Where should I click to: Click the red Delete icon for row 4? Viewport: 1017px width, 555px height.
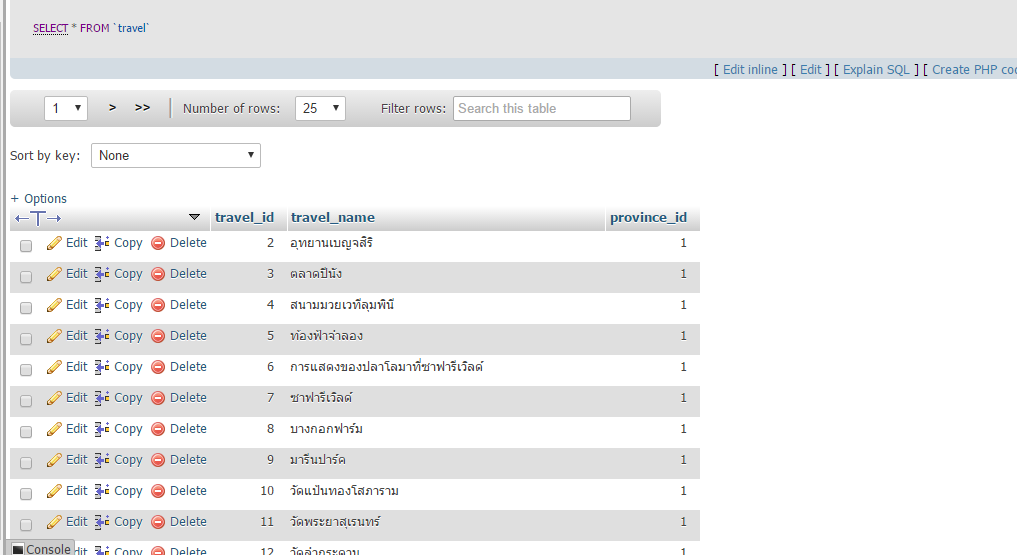(158, 305)
